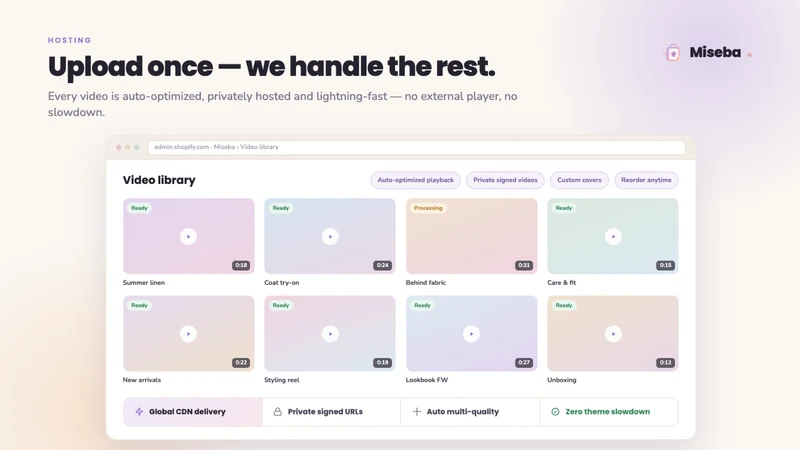Click the 0:15 duration label

pos(665,265)
